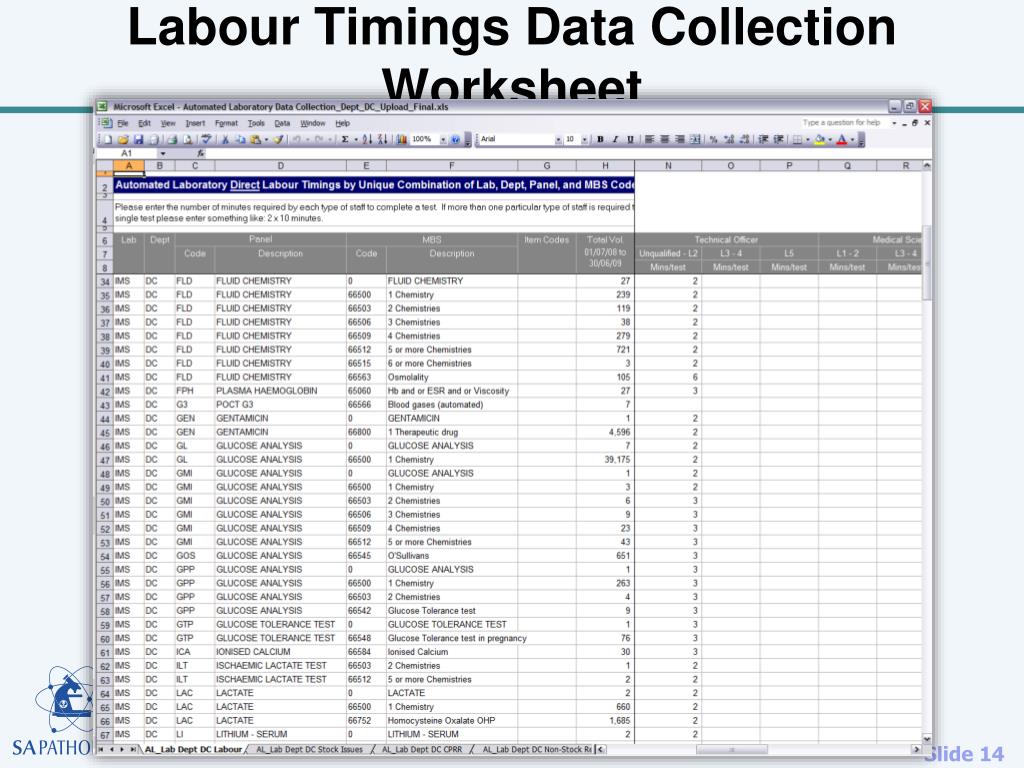This screenshot has width=1024, height=768.
Task: Select column header D
Action: (280, 166)
